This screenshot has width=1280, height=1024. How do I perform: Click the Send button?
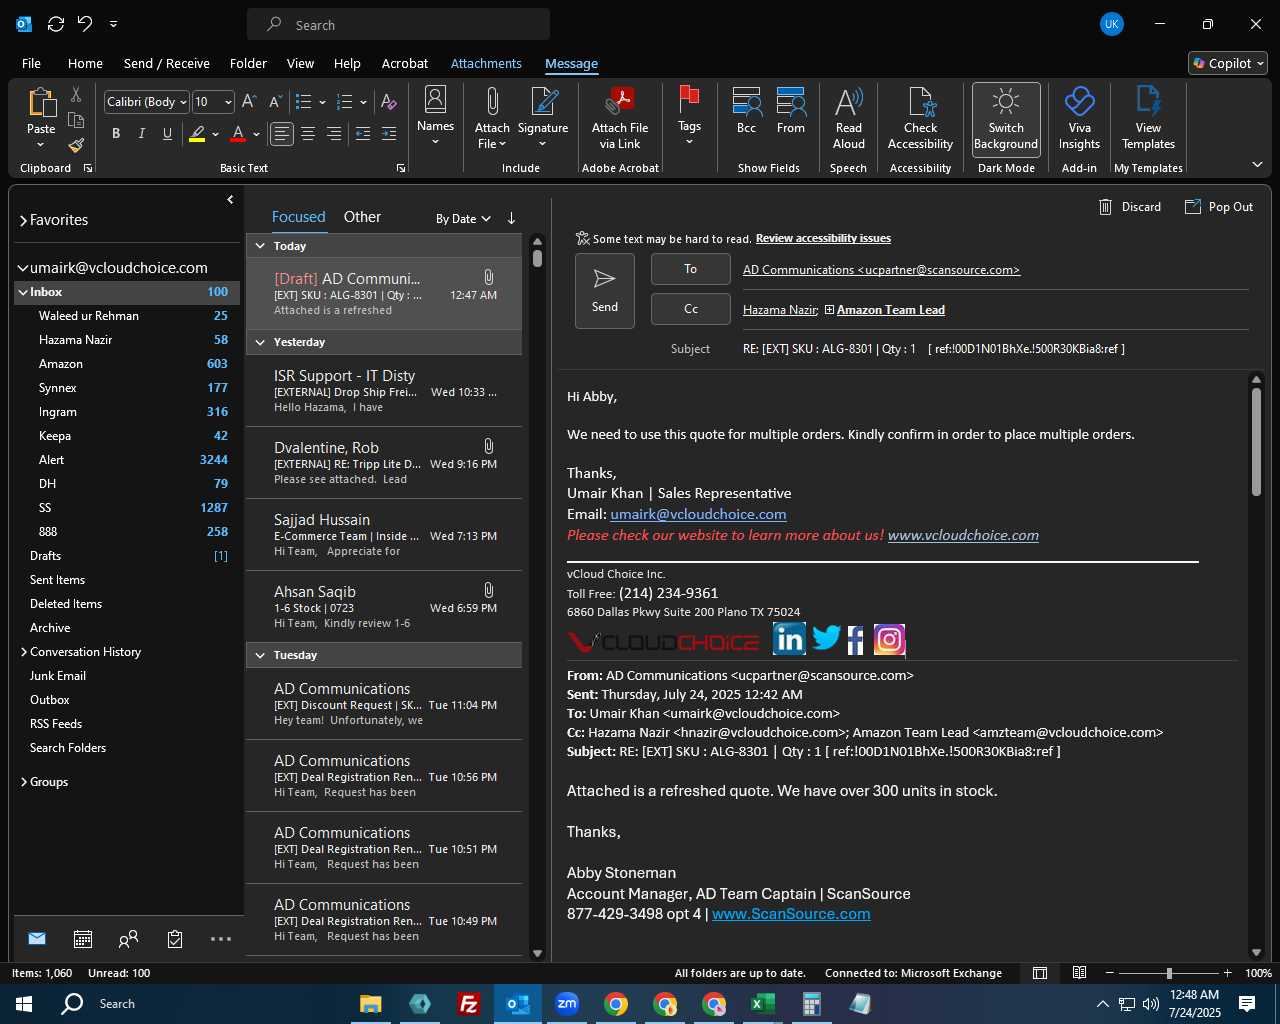pos(605,291)
